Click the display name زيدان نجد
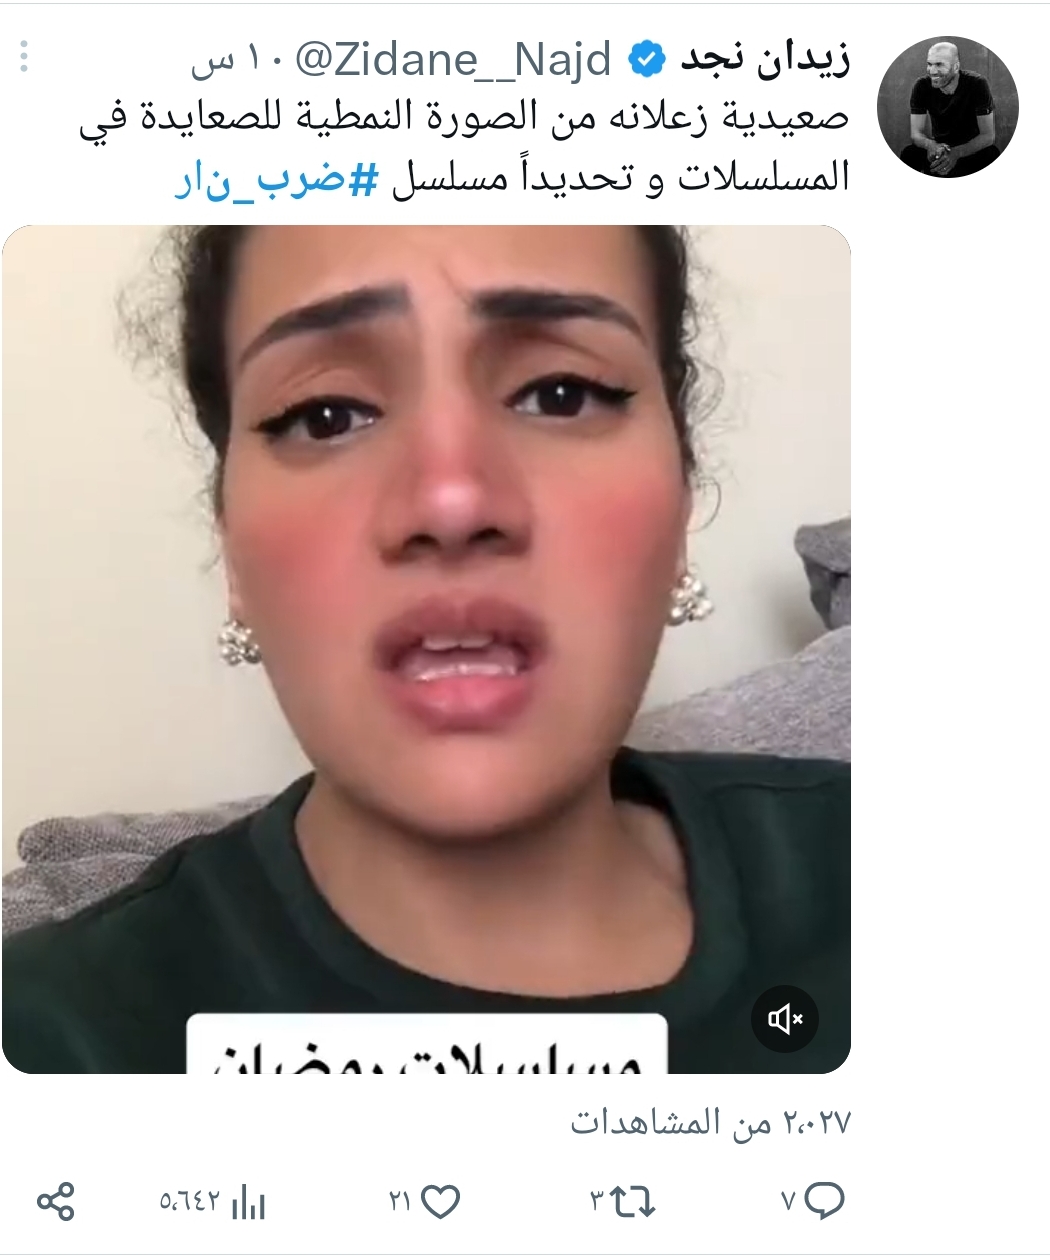Viewport: 1050px width, 1260px height. (x=765, y=59)
